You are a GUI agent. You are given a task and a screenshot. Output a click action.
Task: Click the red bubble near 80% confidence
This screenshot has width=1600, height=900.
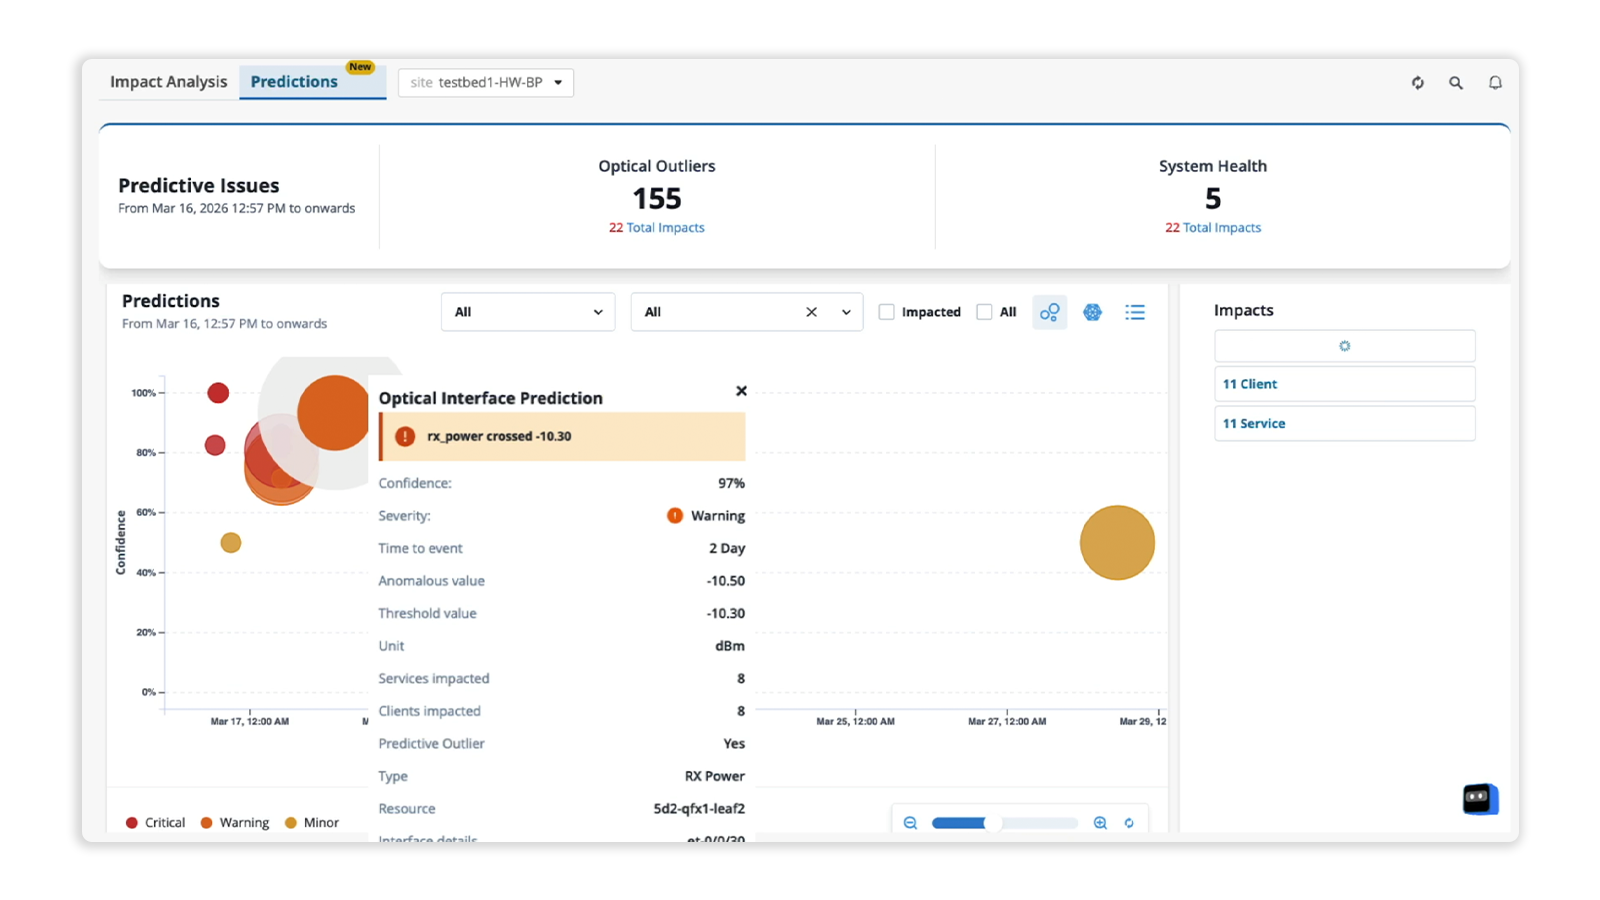tap(215, 445)
